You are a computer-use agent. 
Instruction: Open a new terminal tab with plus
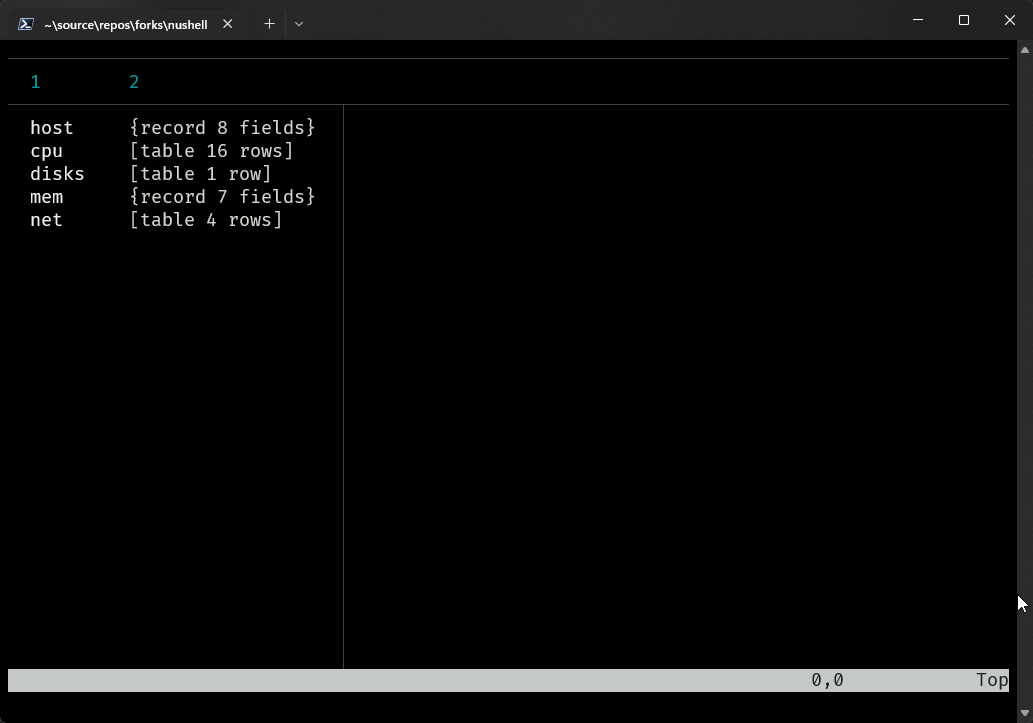pos(269,24)
